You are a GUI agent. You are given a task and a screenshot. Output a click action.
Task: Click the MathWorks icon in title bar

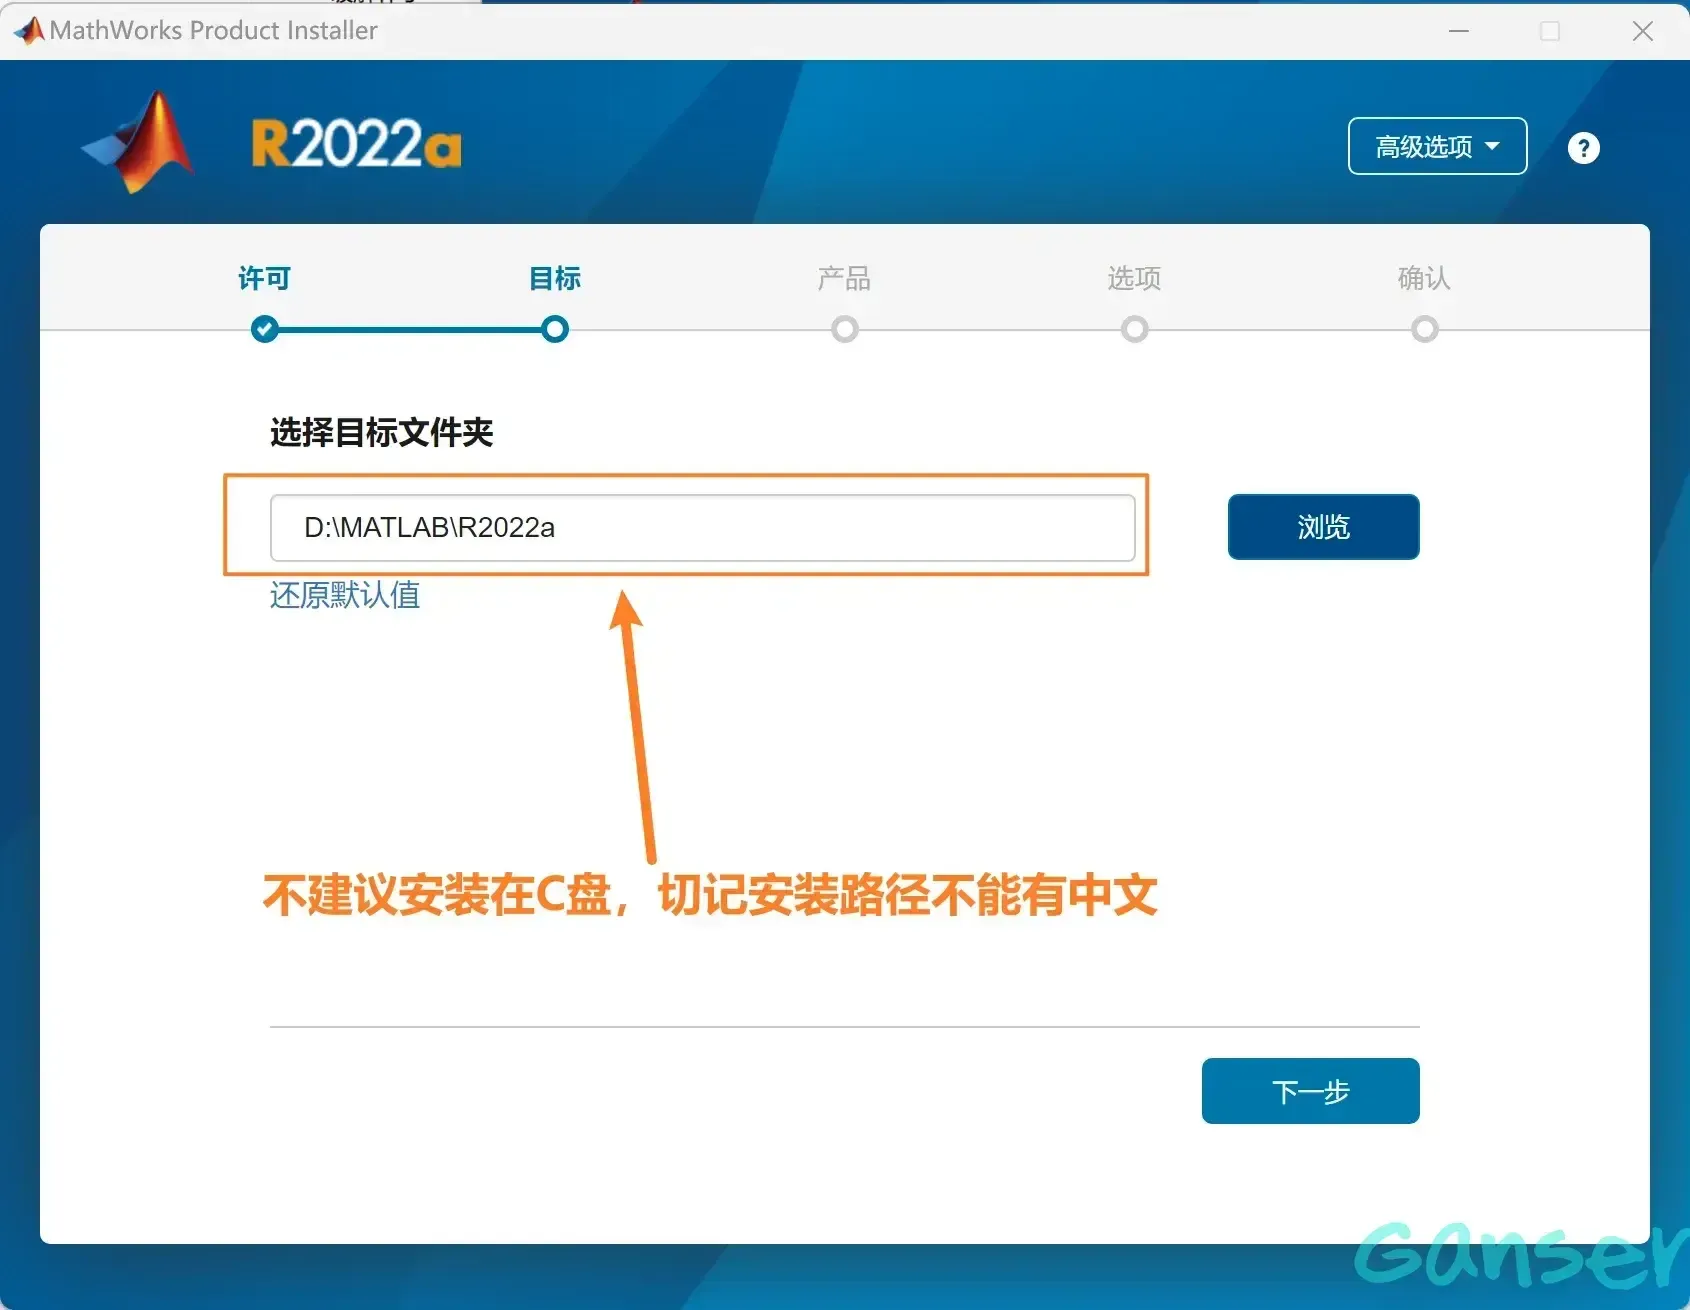29,31
